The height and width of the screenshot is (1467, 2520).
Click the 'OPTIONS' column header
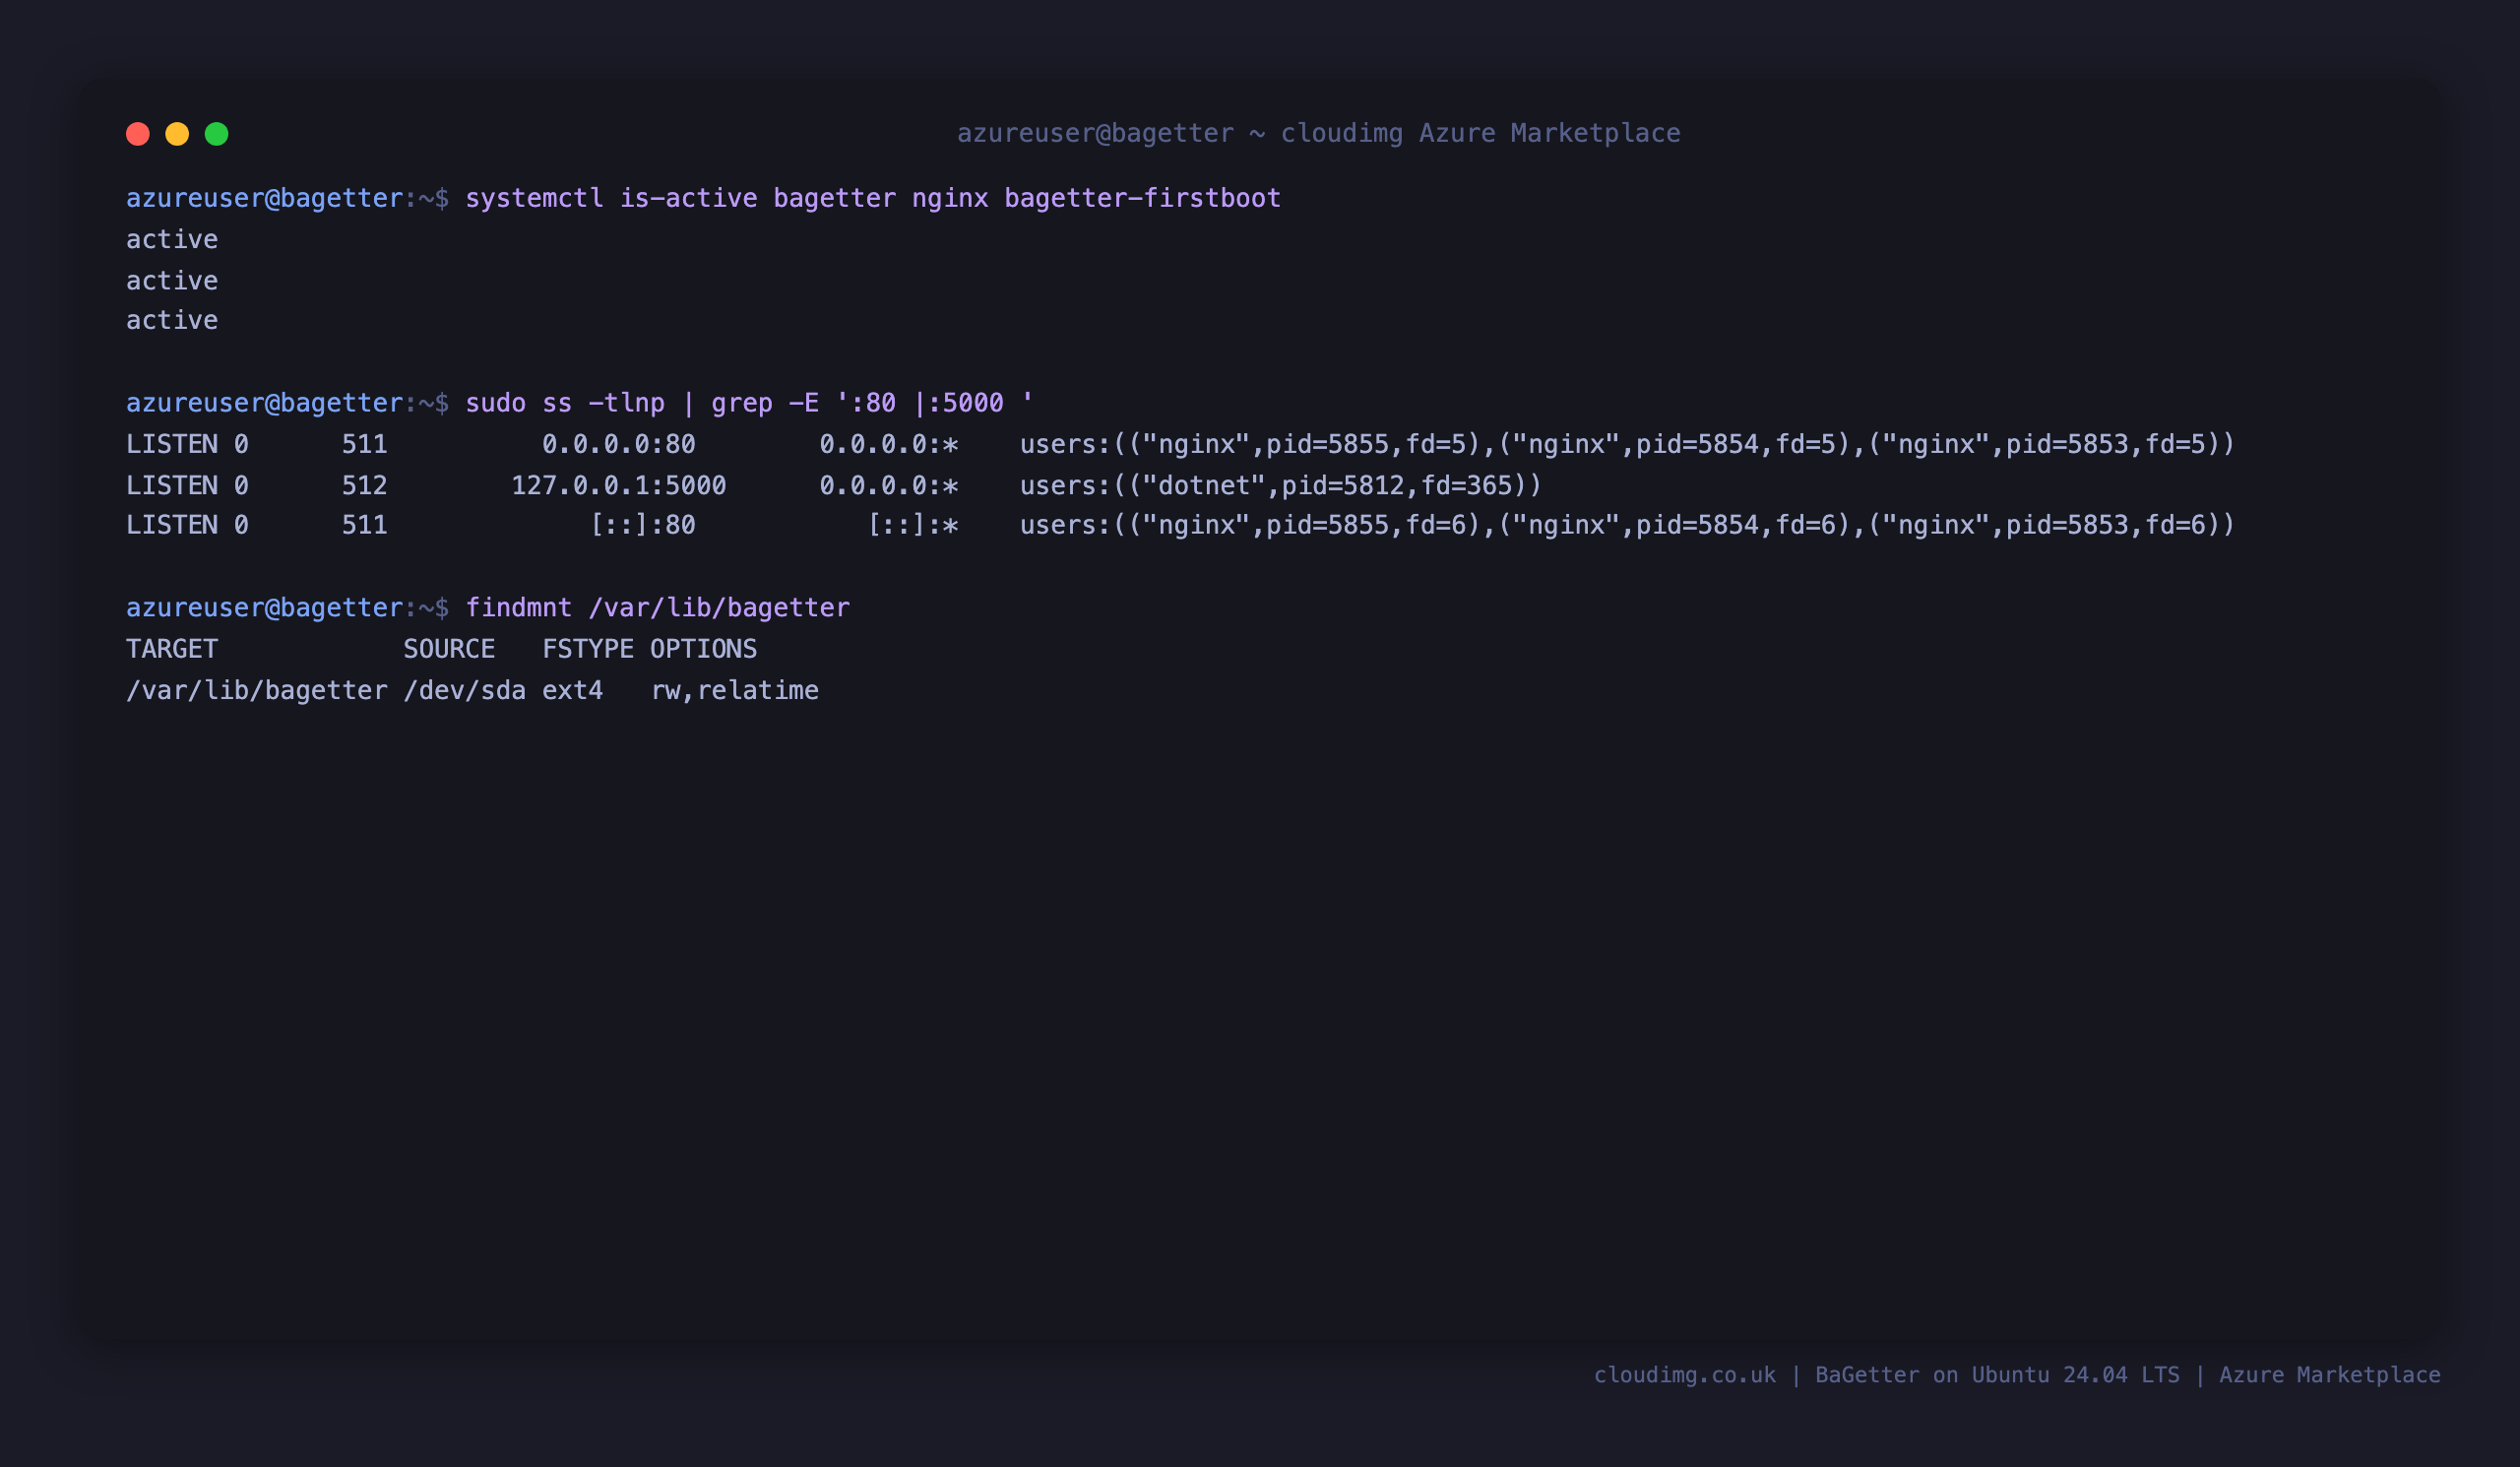pyautogui.click(x=704, y=649)
